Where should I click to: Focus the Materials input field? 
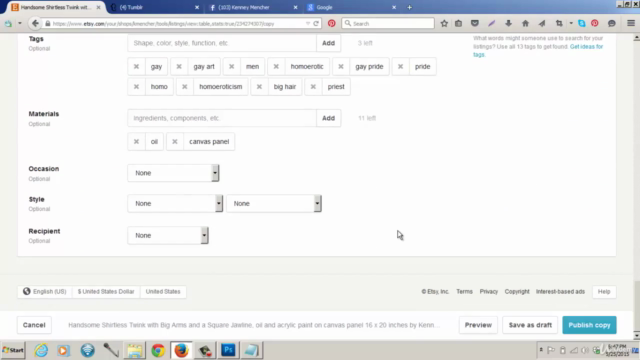(x=222, y=118)
